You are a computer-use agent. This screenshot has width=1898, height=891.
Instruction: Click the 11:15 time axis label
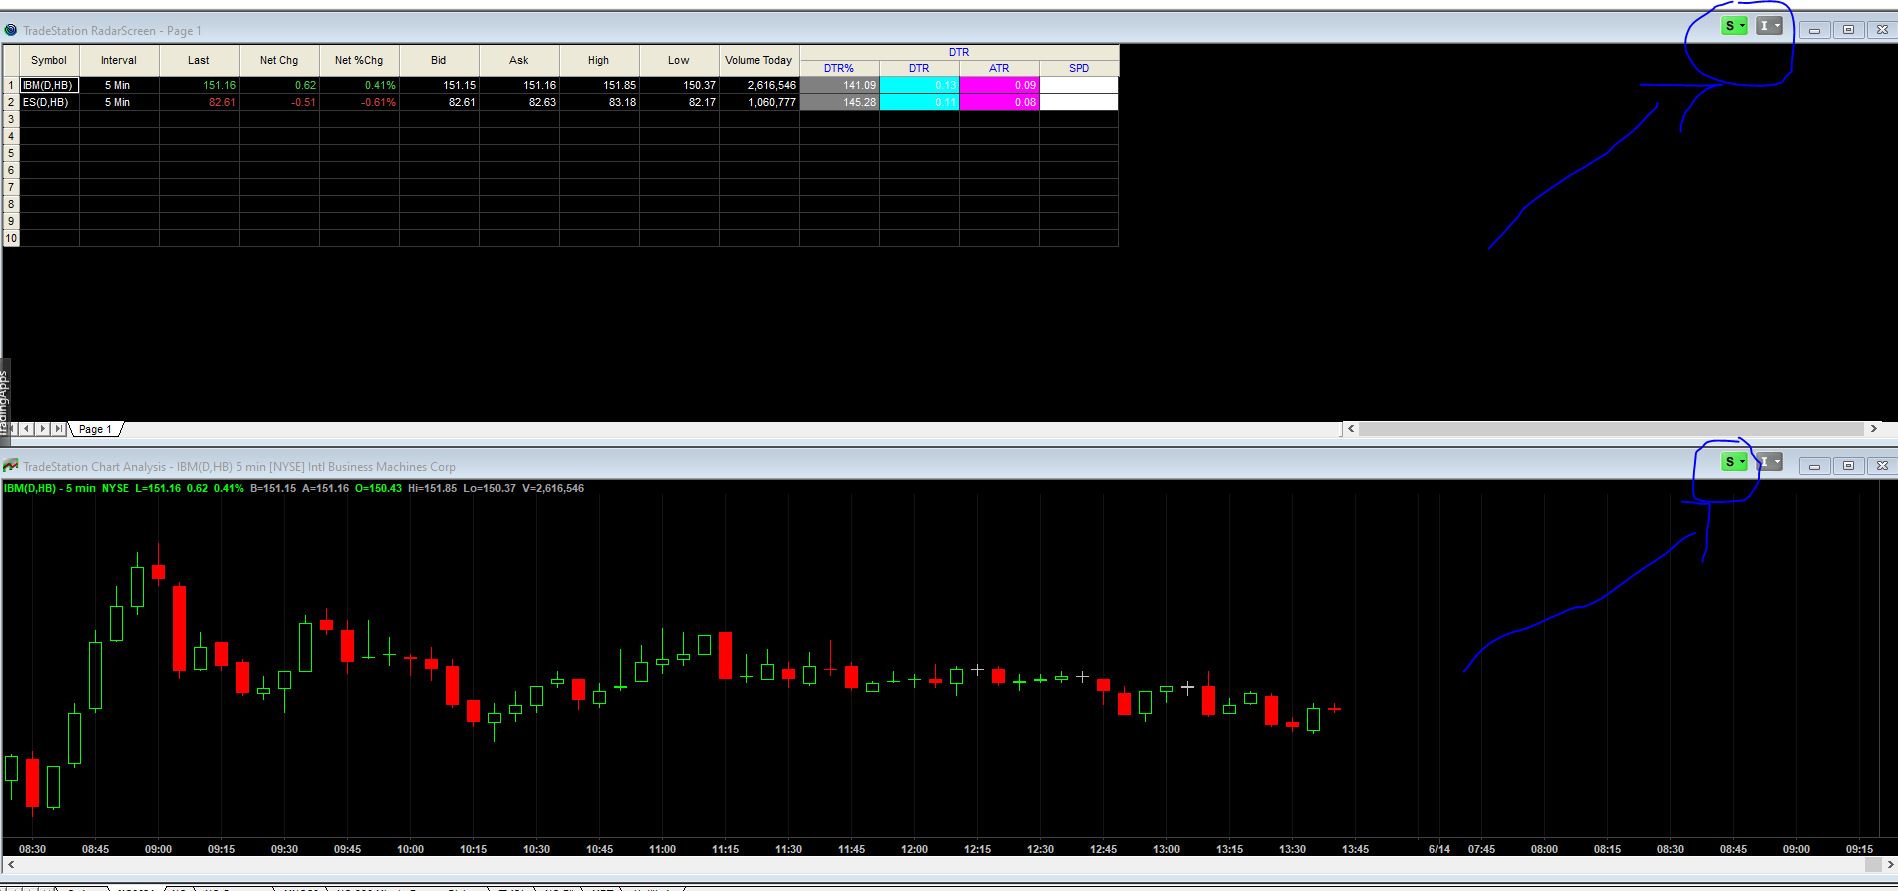pyautogui.click(x=725, y=849)
